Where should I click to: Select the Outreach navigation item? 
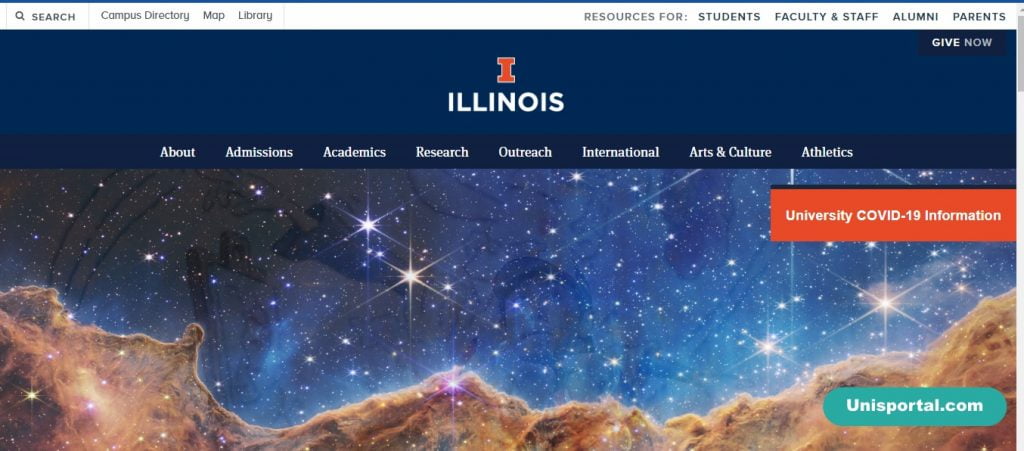pyautogui.click(x=525, y=152)
